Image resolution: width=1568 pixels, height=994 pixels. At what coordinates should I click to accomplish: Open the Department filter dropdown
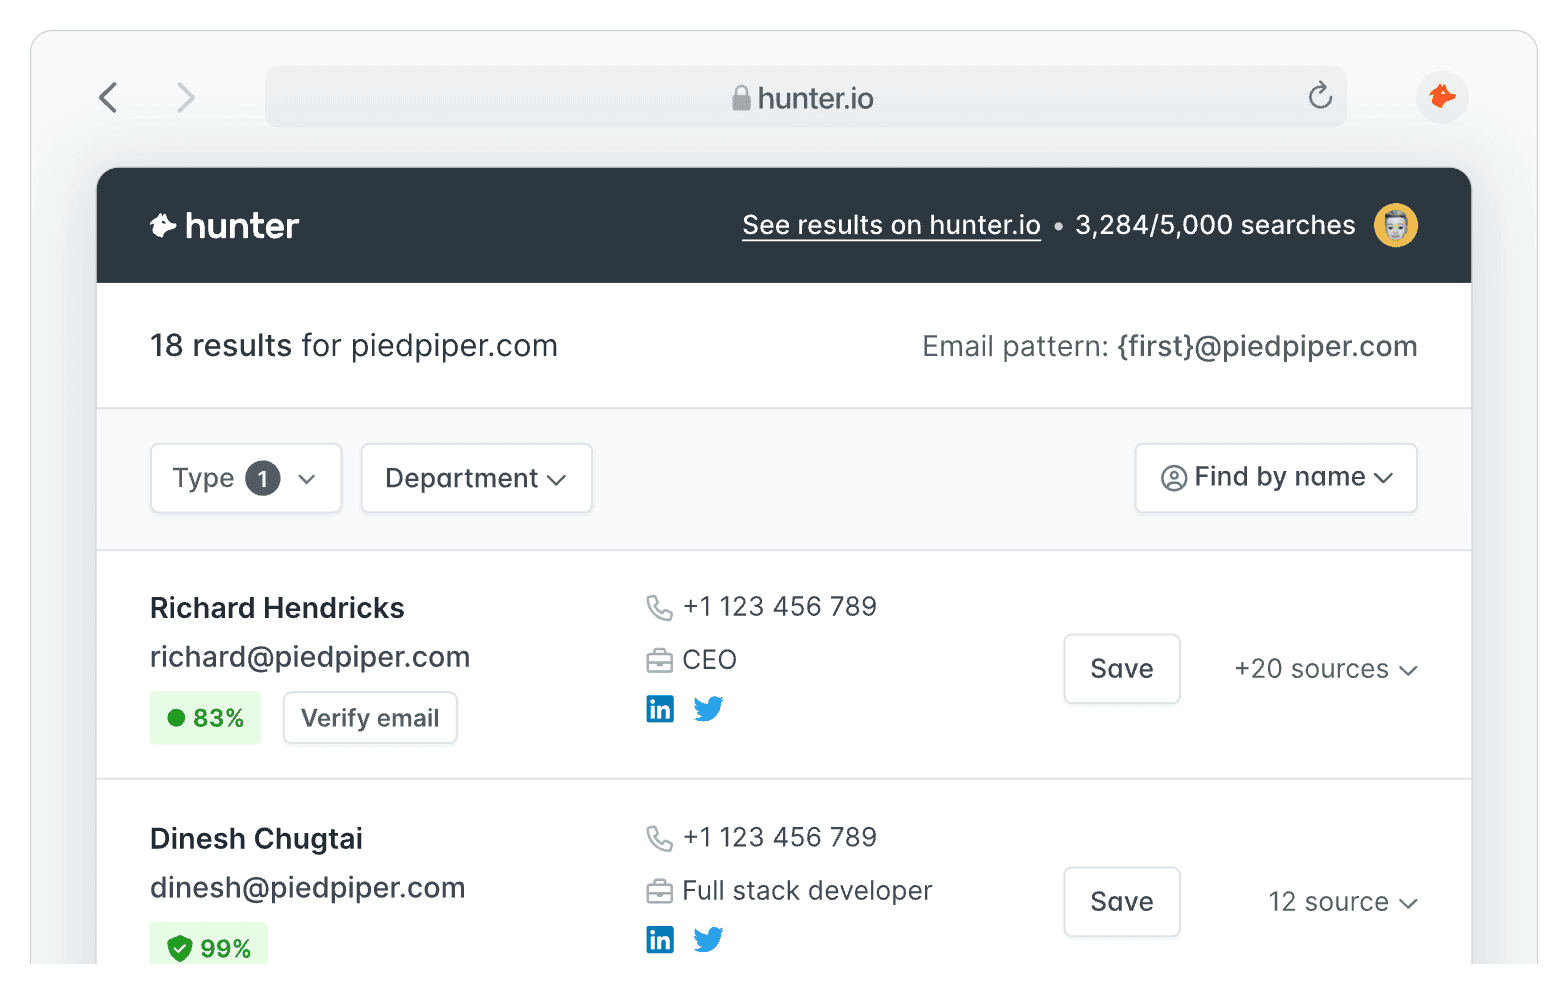[x=477, y=478]
